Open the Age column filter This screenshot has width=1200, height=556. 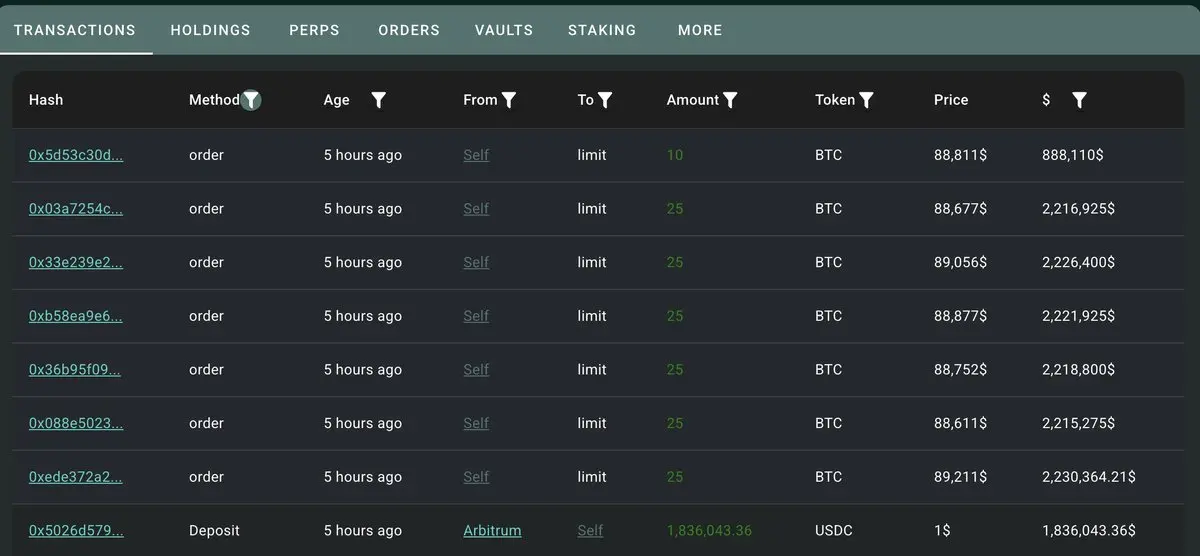pos(378,100)
